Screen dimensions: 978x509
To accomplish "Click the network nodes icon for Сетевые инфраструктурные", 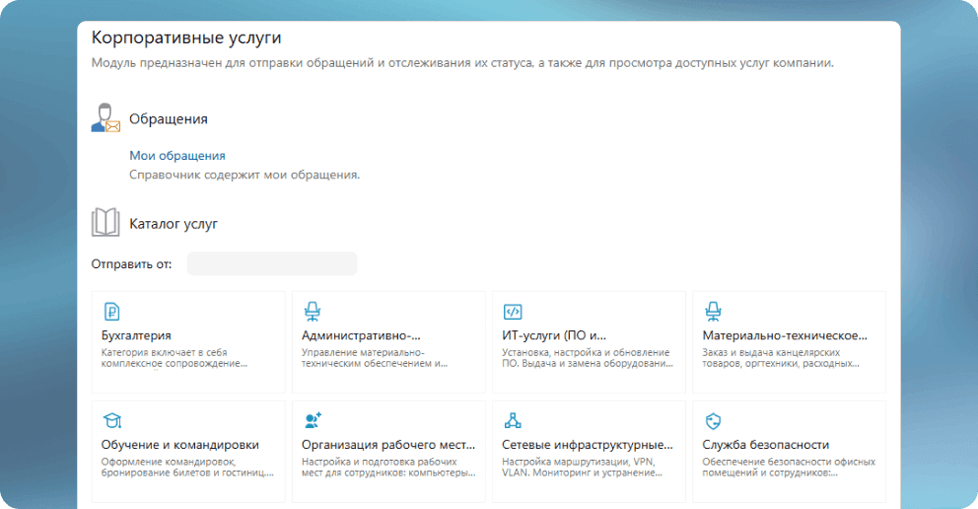I will 512,420.
